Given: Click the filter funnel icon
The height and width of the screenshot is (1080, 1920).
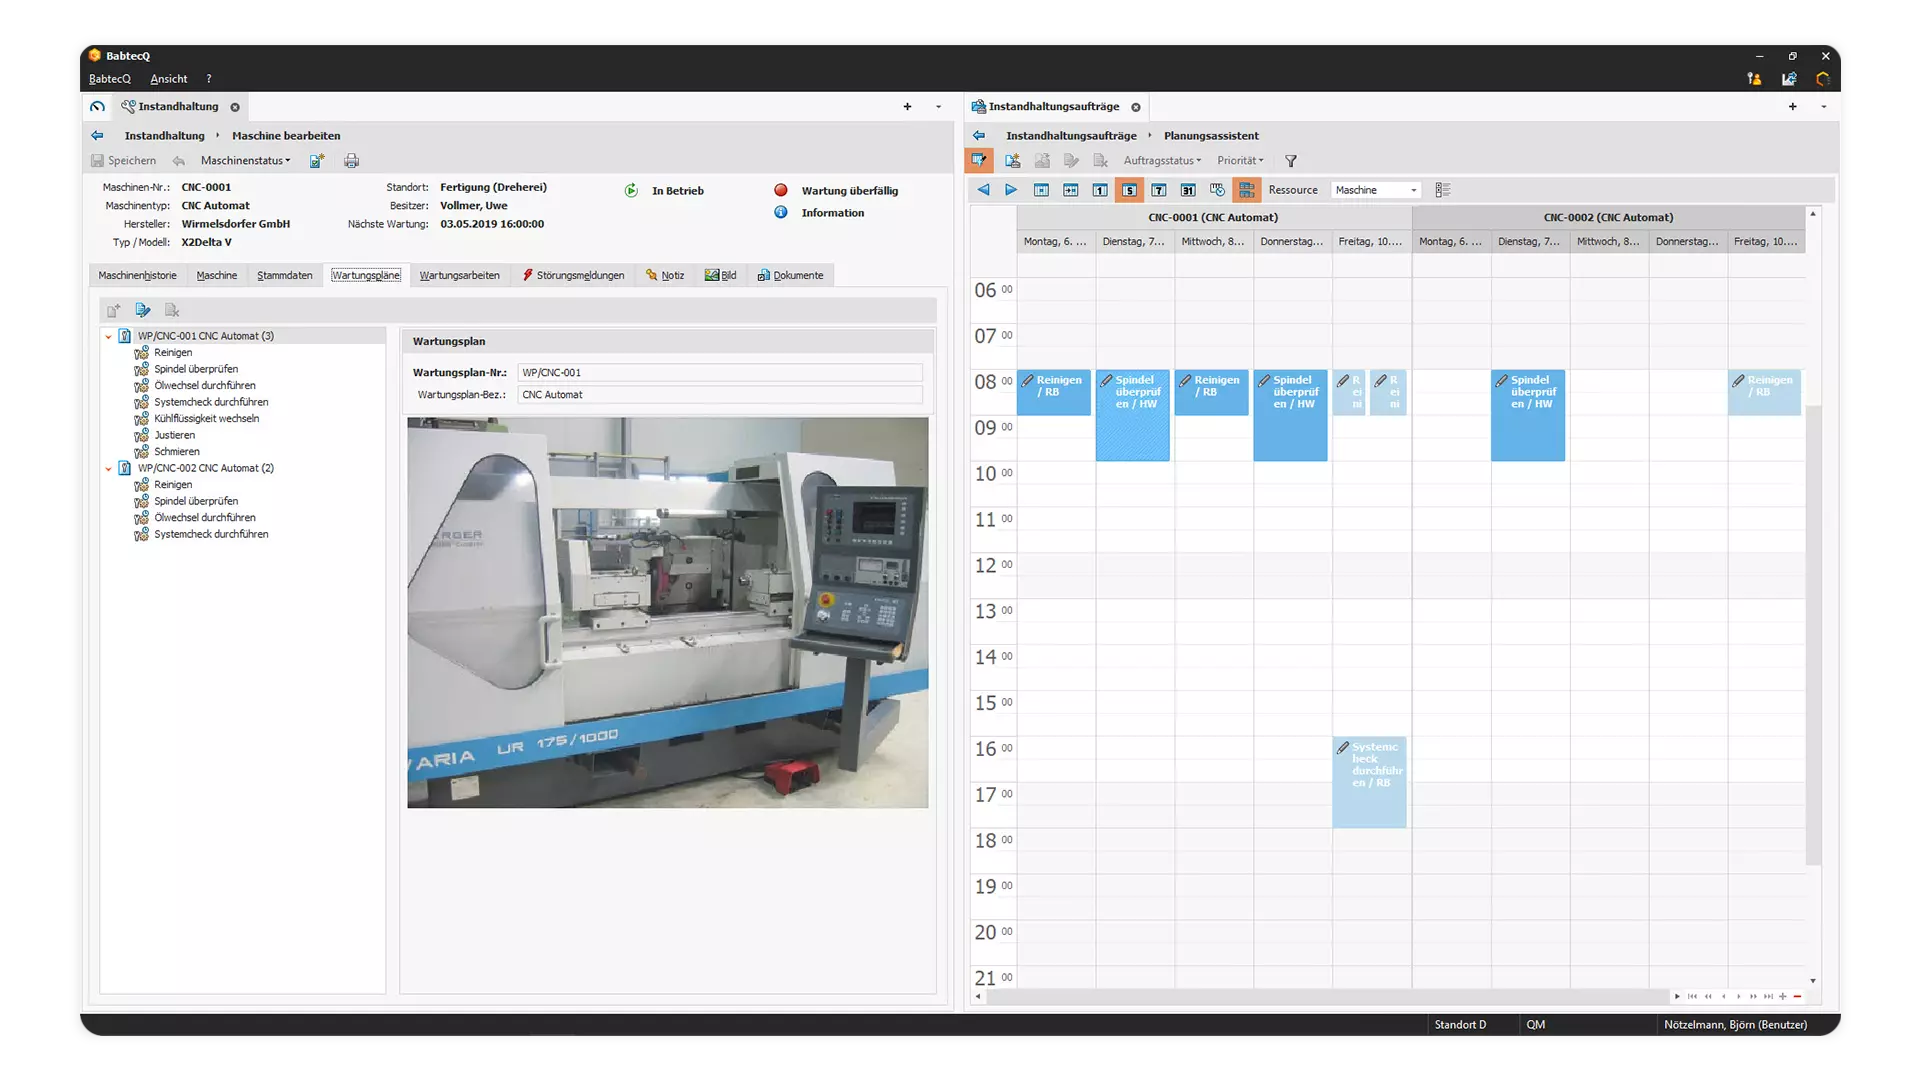Looking at the screenshot, I should click(1291, 160).
